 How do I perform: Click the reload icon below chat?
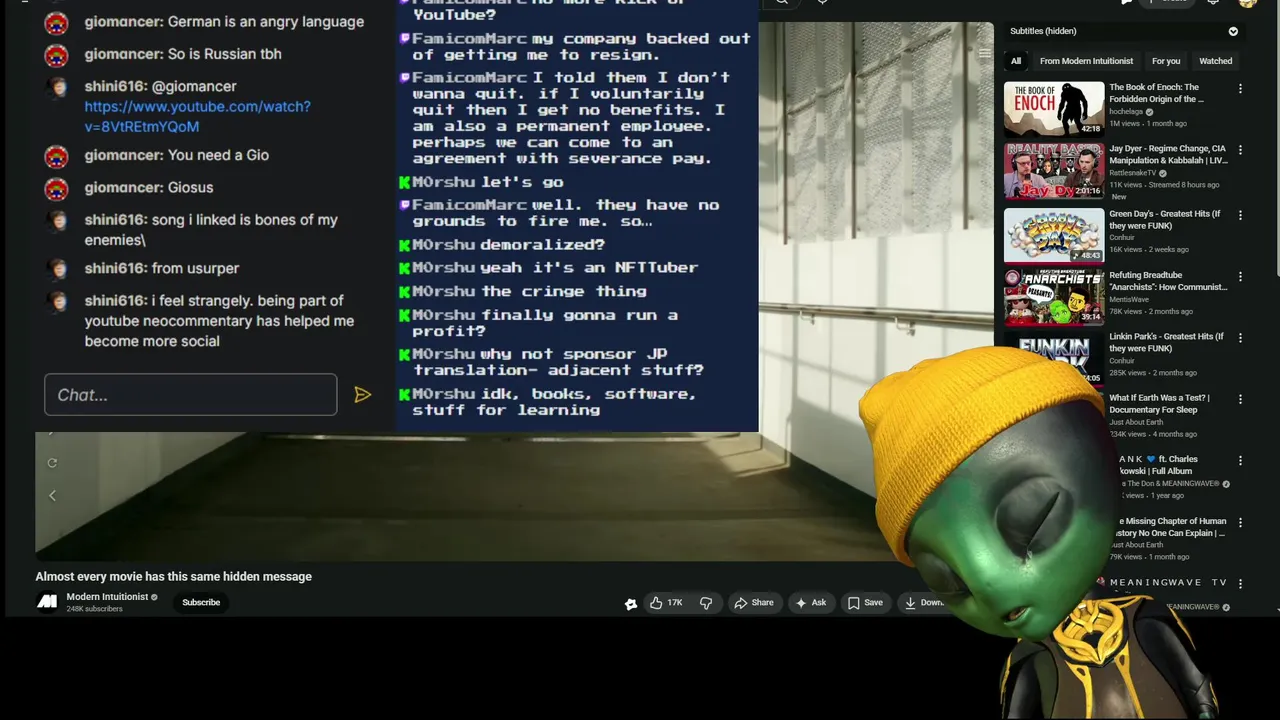(x=52, y=462)
